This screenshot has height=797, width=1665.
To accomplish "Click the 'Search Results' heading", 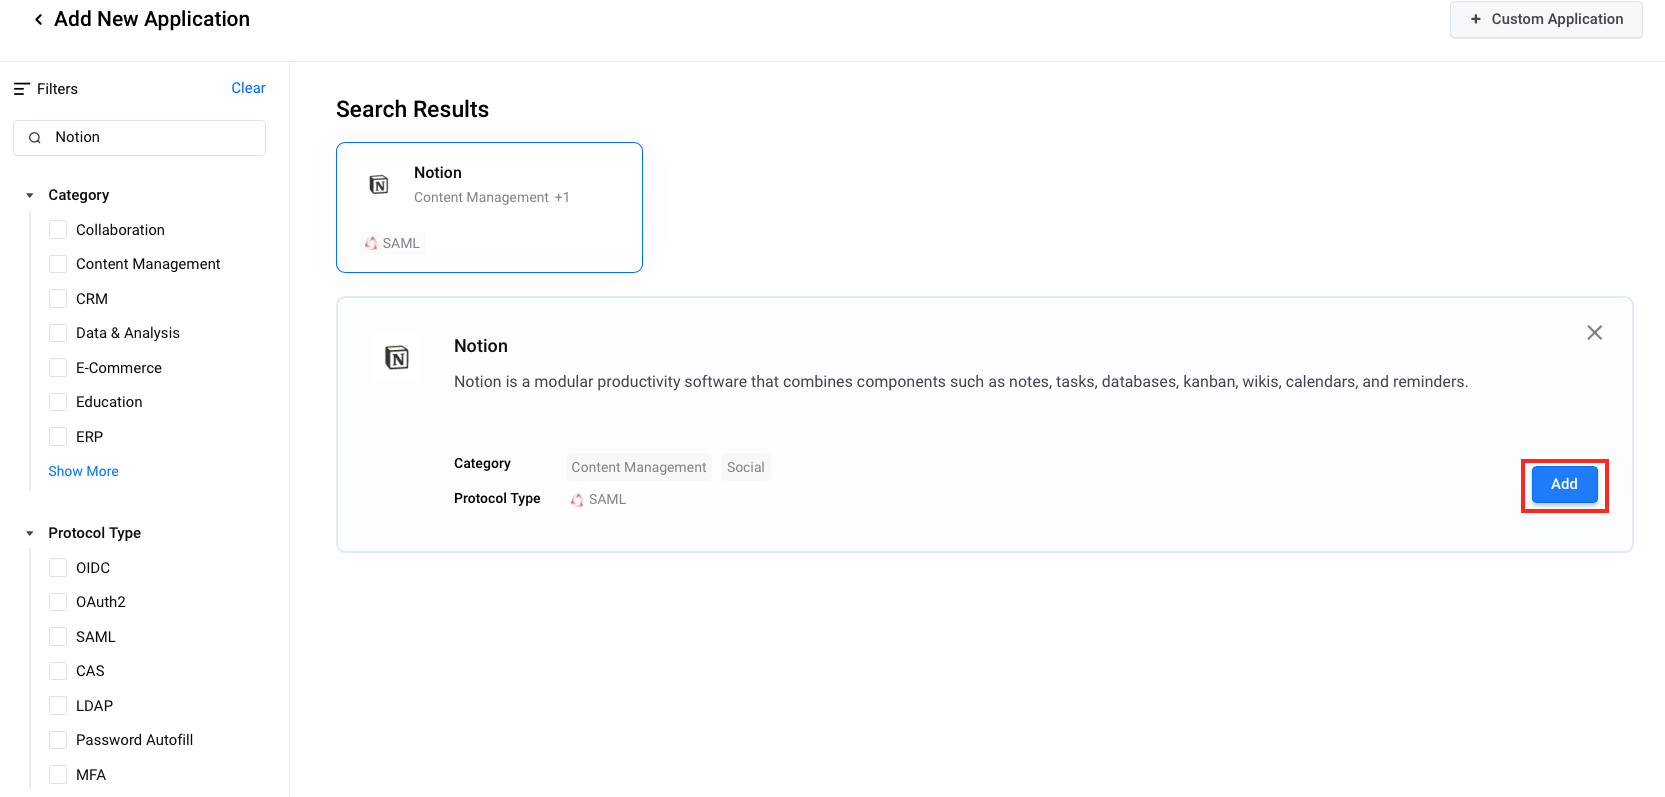I will [x=412, y=109].
